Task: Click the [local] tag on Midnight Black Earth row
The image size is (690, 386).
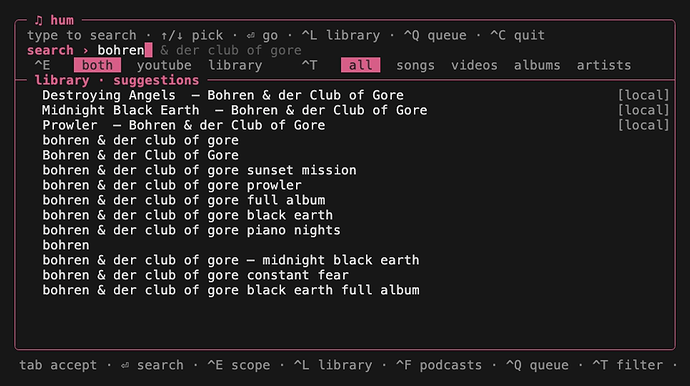Action: click(643, 110)
